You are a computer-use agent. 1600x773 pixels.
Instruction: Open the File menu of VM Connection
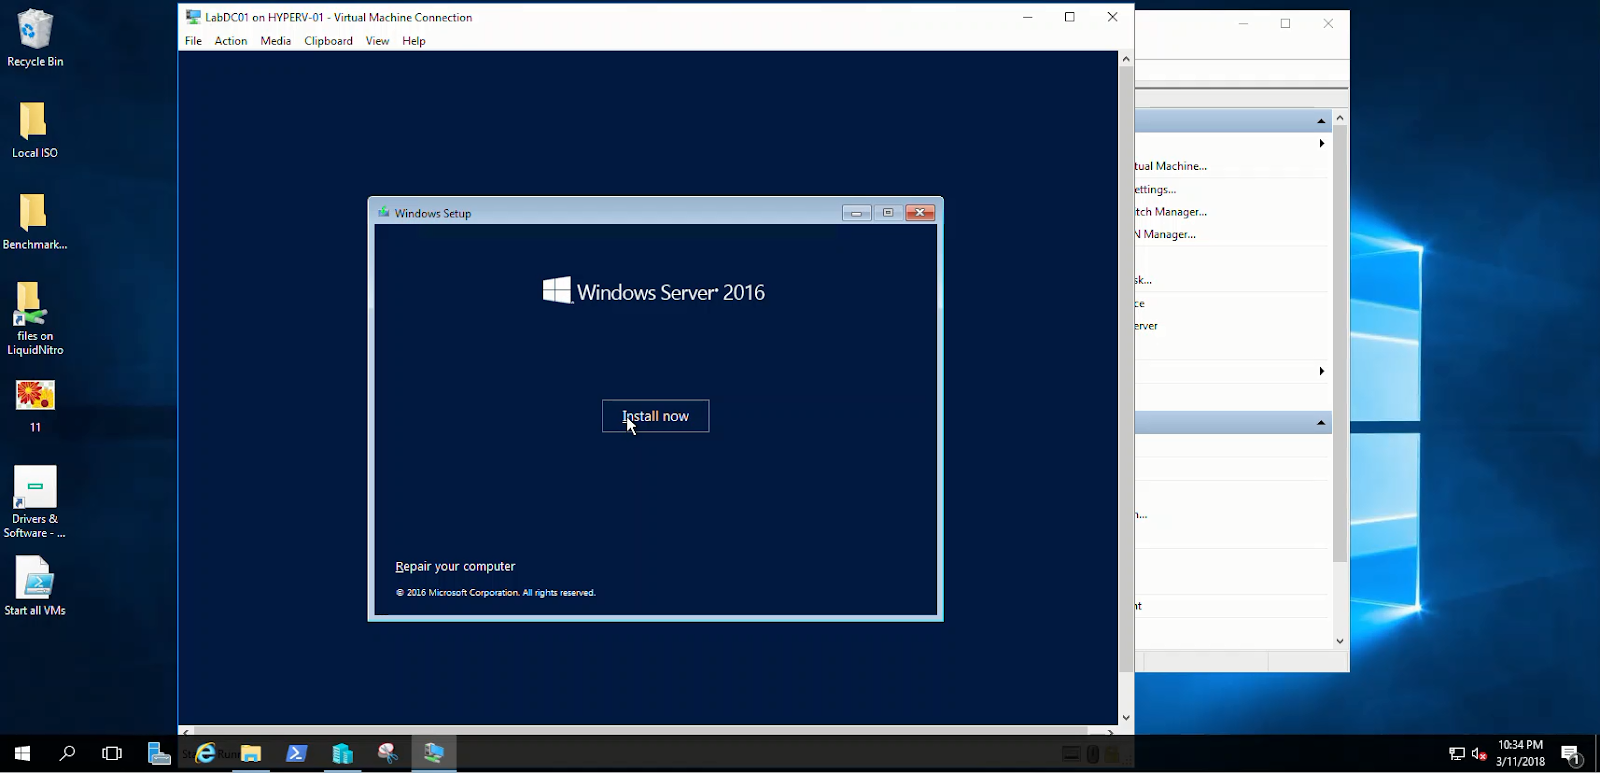tap(193, 41)
